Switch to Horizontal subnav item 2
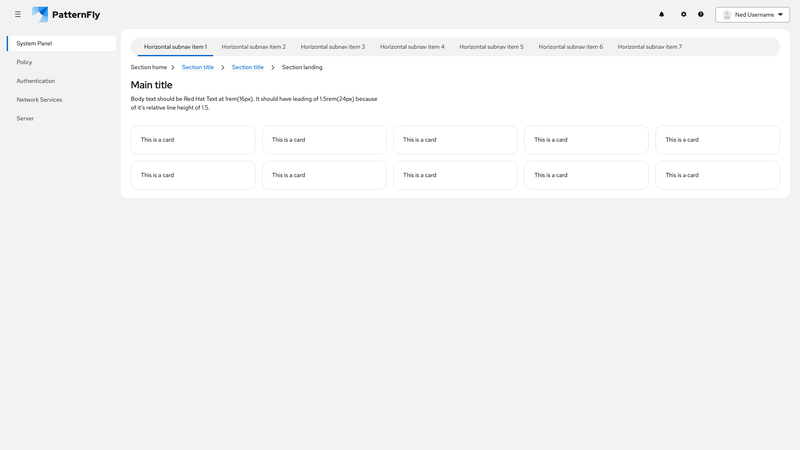This screenshot has width=800, height=450. [x=254, y=47]
